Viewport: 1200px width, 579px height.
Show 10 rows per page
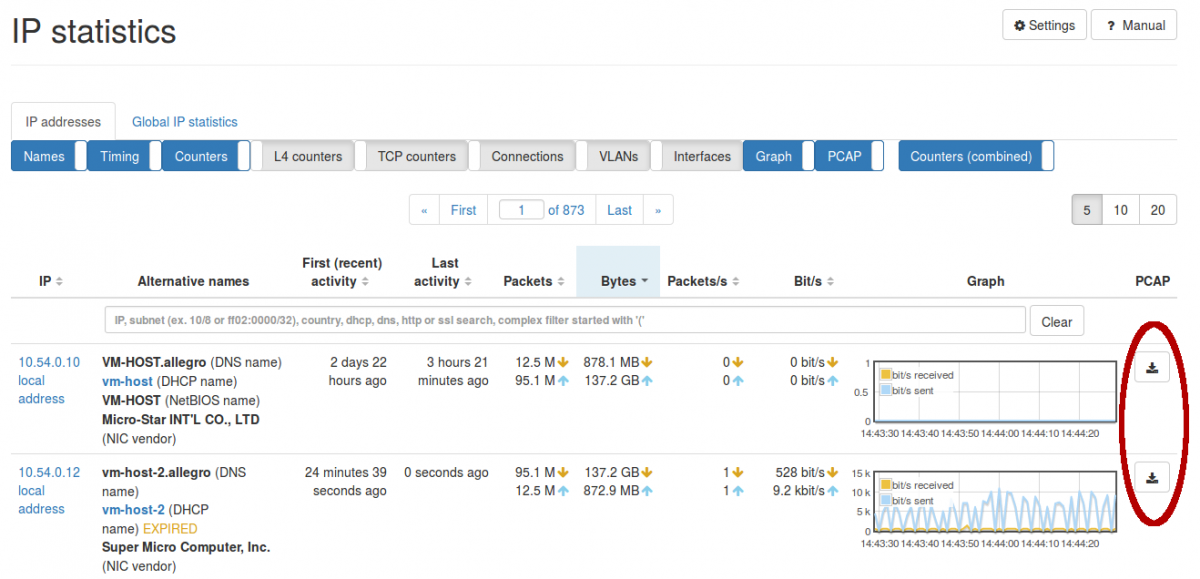tap(1121, 209)
